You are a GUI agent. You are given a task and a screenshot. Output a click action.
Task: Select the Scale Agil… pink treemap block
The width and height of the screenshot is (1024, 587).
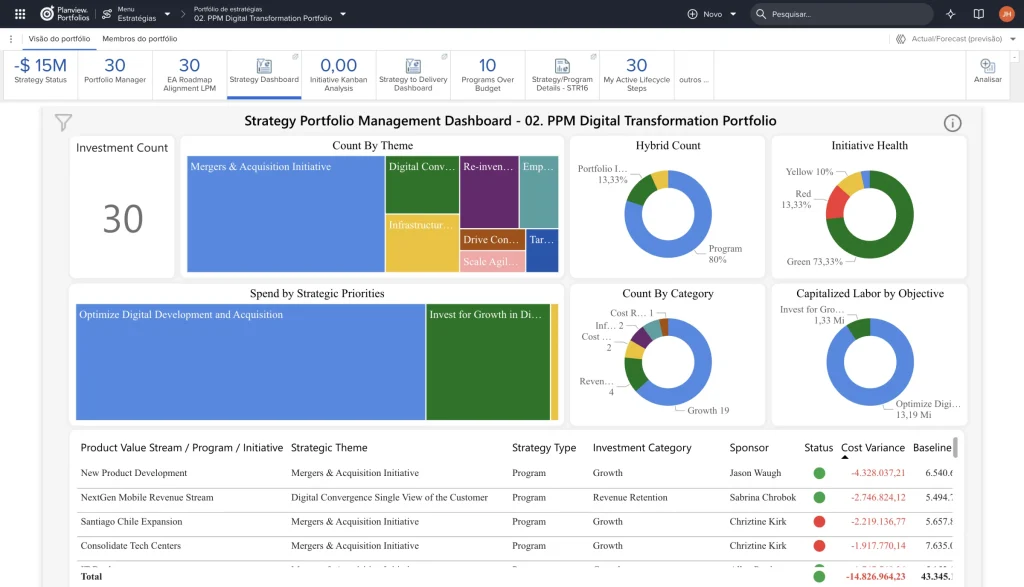click(492, 262)
